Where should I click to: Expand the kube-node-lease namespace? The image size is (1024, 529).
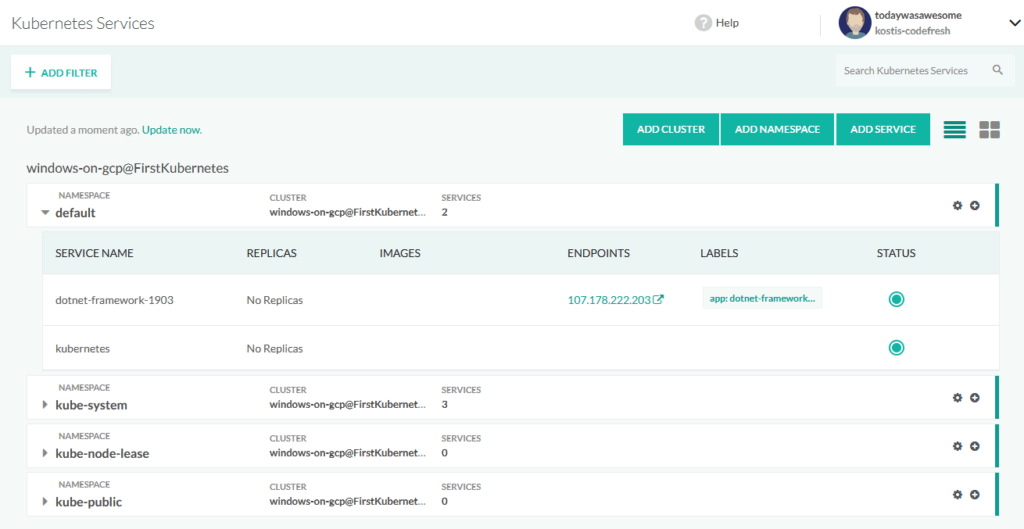coord(44,454)
